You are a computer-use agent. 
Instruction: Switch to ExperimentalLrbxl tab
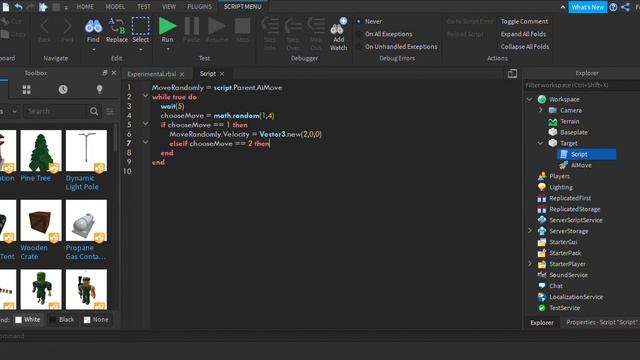click(x=151, y=74)
